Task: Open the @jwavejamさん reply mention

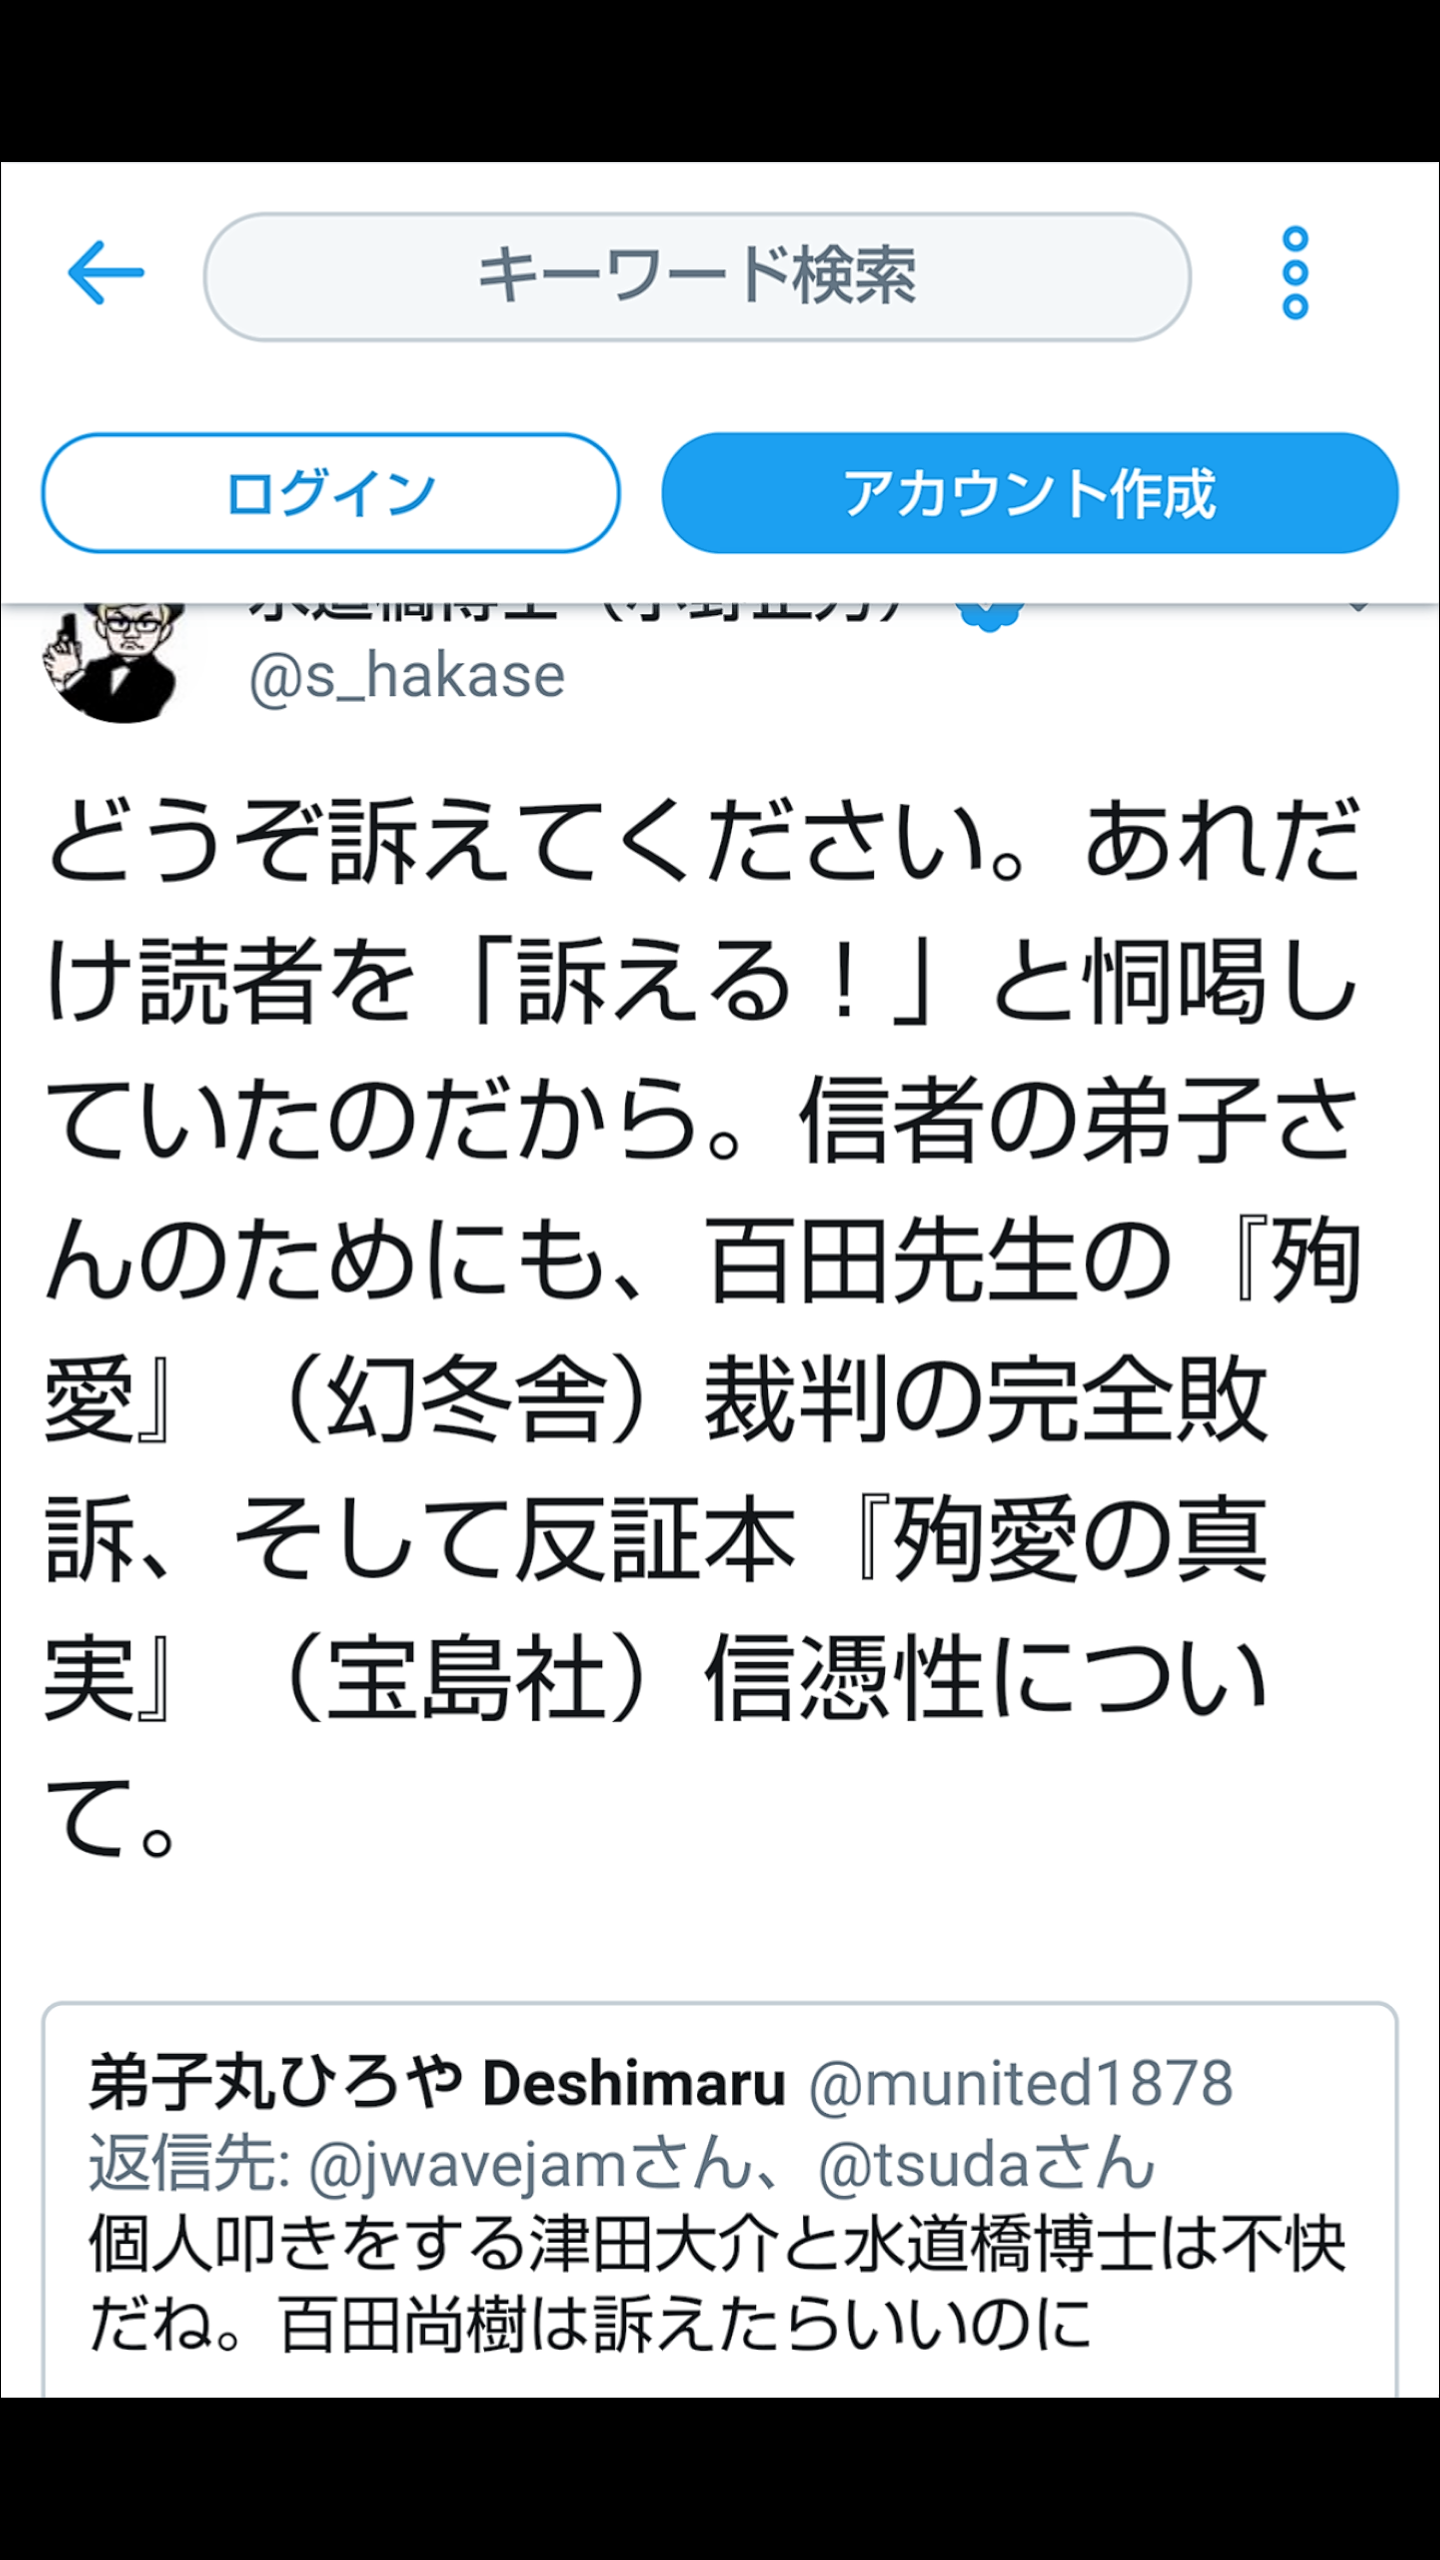Action: (x=530, y=2163)
